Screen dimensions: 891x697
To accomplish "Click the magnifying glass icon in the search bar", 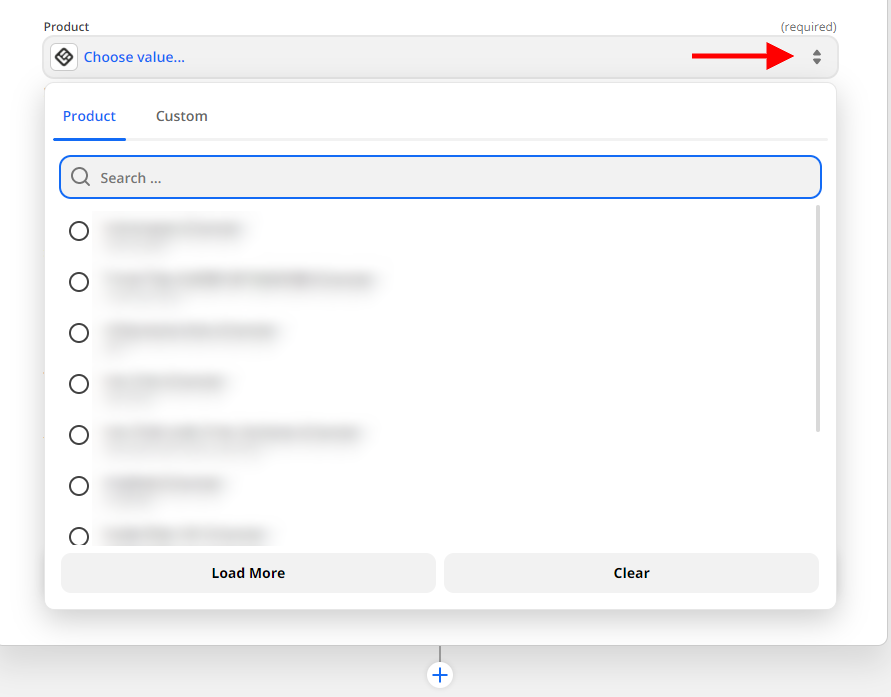I will coord(80,177).
